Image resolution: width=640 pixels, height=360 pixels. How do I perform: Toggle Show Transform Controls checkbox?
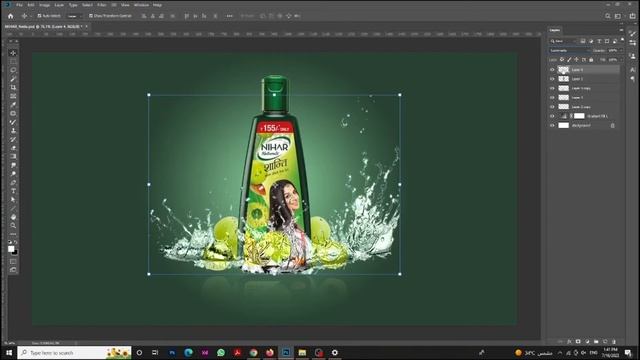pyautogui.click(x=91, y=16)
